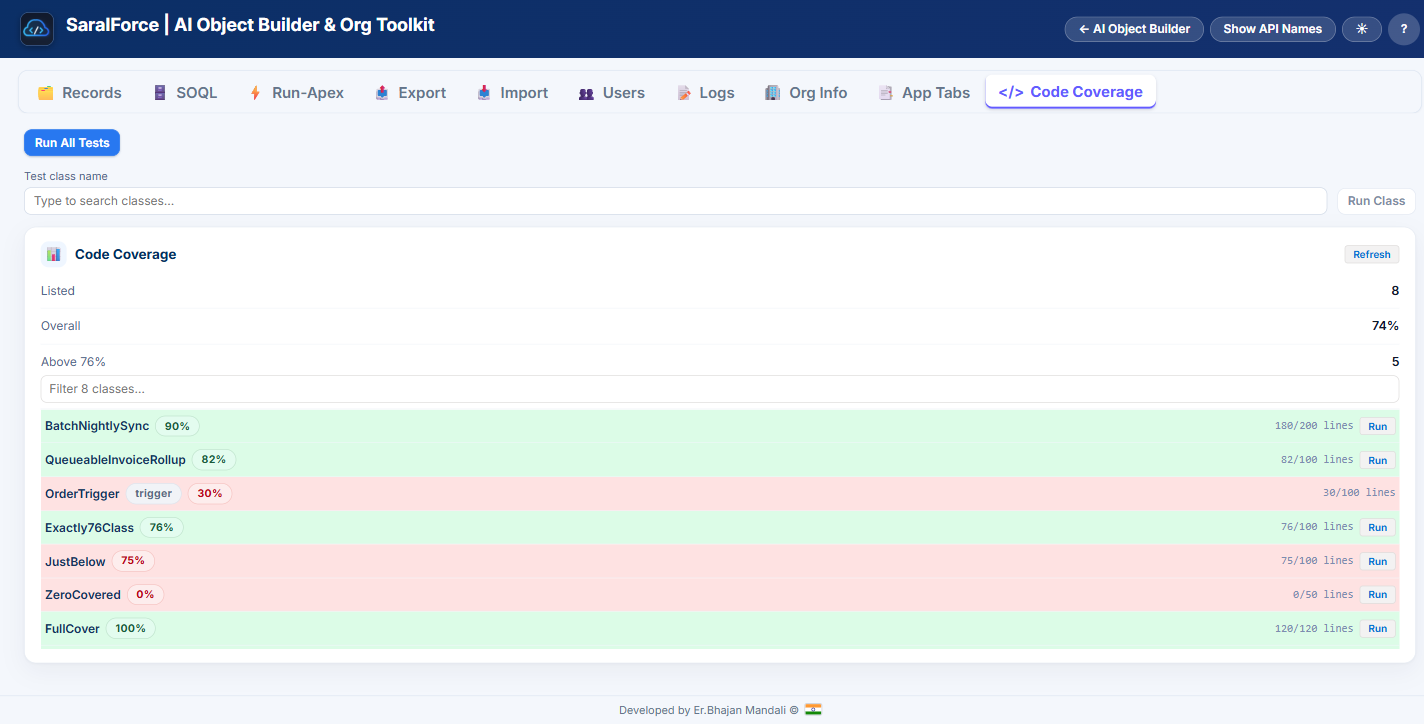Click the India flag icon in footer
This screenshot has height=724, width=1424.
point(813,710)
